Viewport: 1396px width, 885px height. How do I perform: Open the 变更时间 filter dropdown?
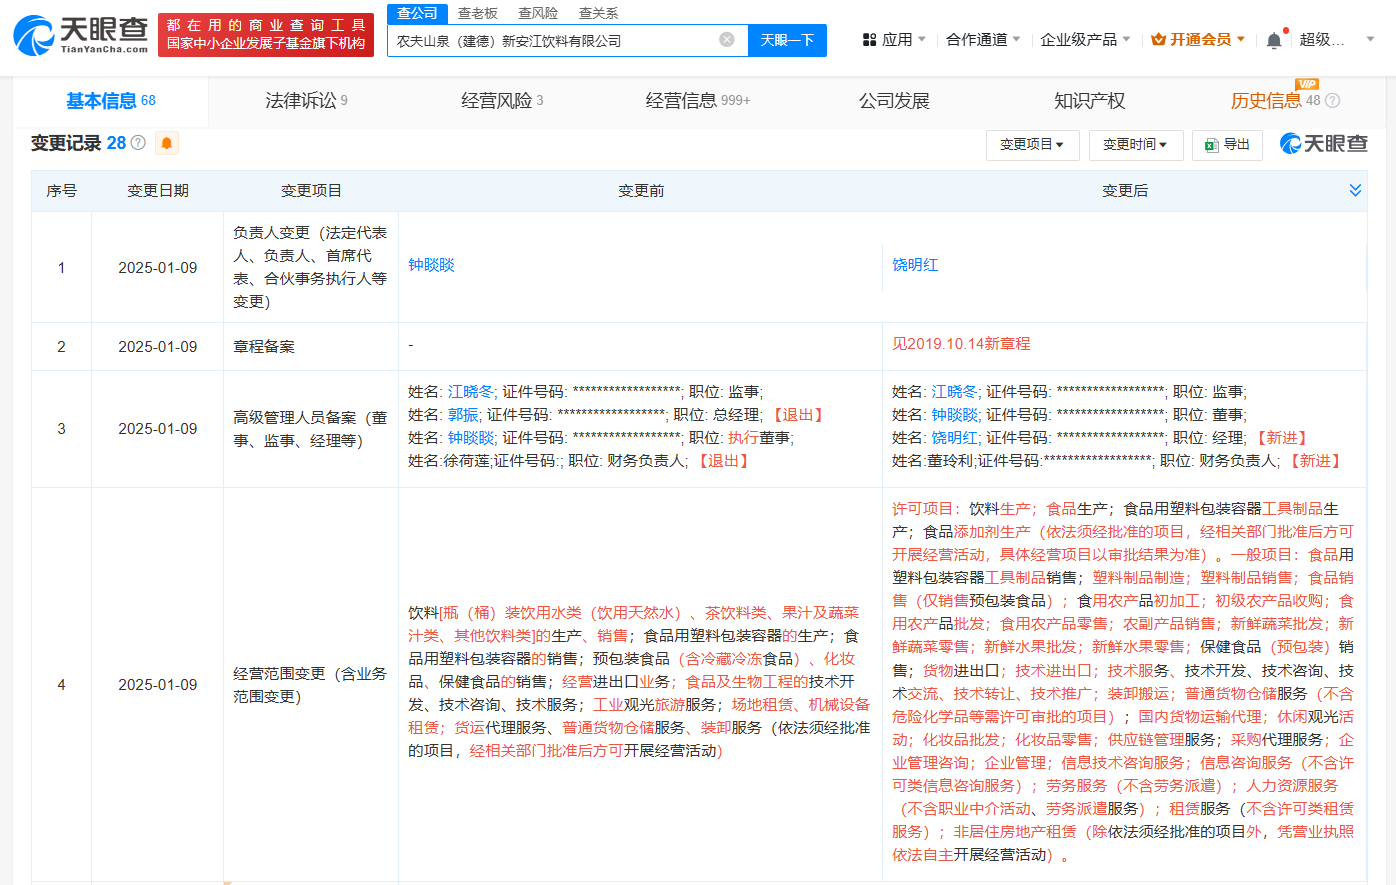coord(1136,145)
